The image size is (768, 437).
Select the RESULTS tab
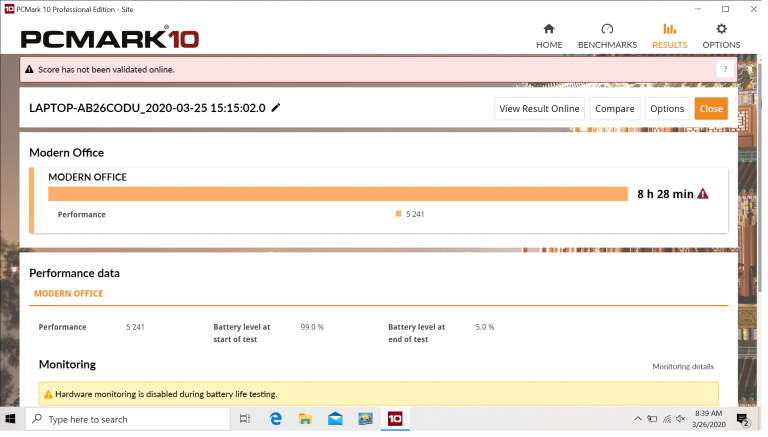pyautogui.click(x=670, y=36)
